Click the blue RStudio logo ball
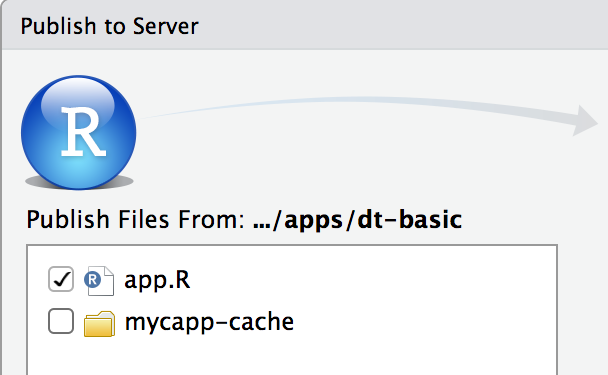Screen dimensions: 608x375 [x=79, y=133]
